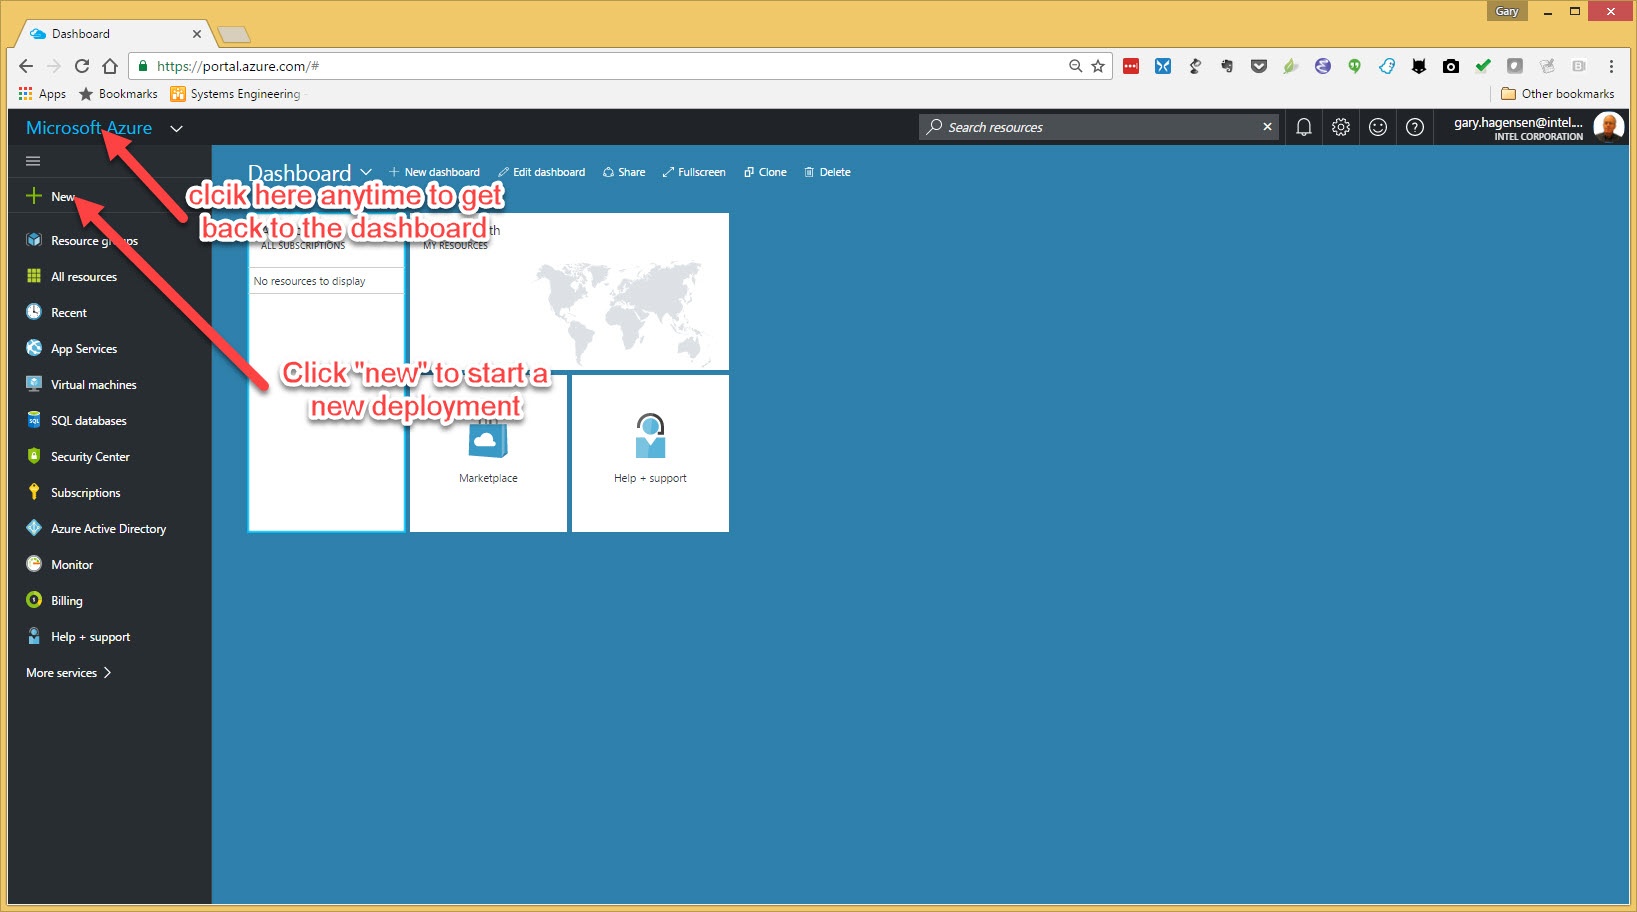
Task: Click Edit dashboard
Action: [x=542, y=172]
